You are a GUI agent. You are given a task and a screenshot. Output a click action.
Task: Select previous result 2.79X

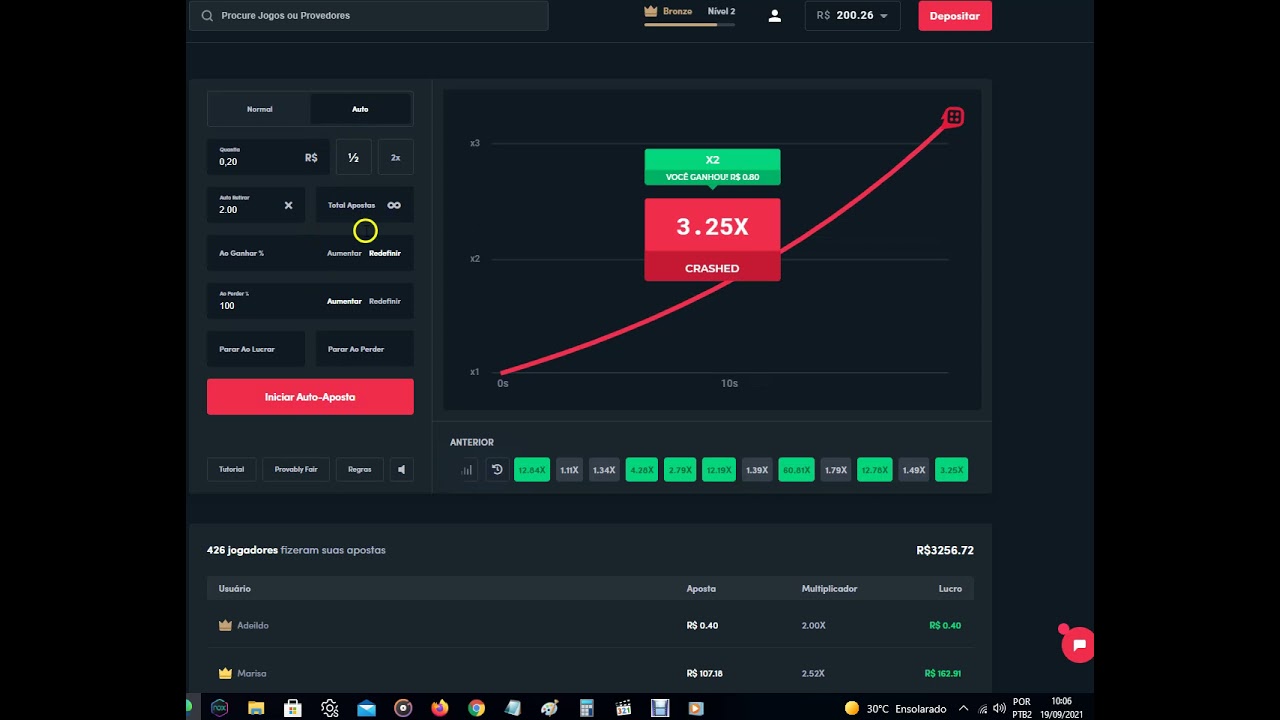(x=680, y=469)
